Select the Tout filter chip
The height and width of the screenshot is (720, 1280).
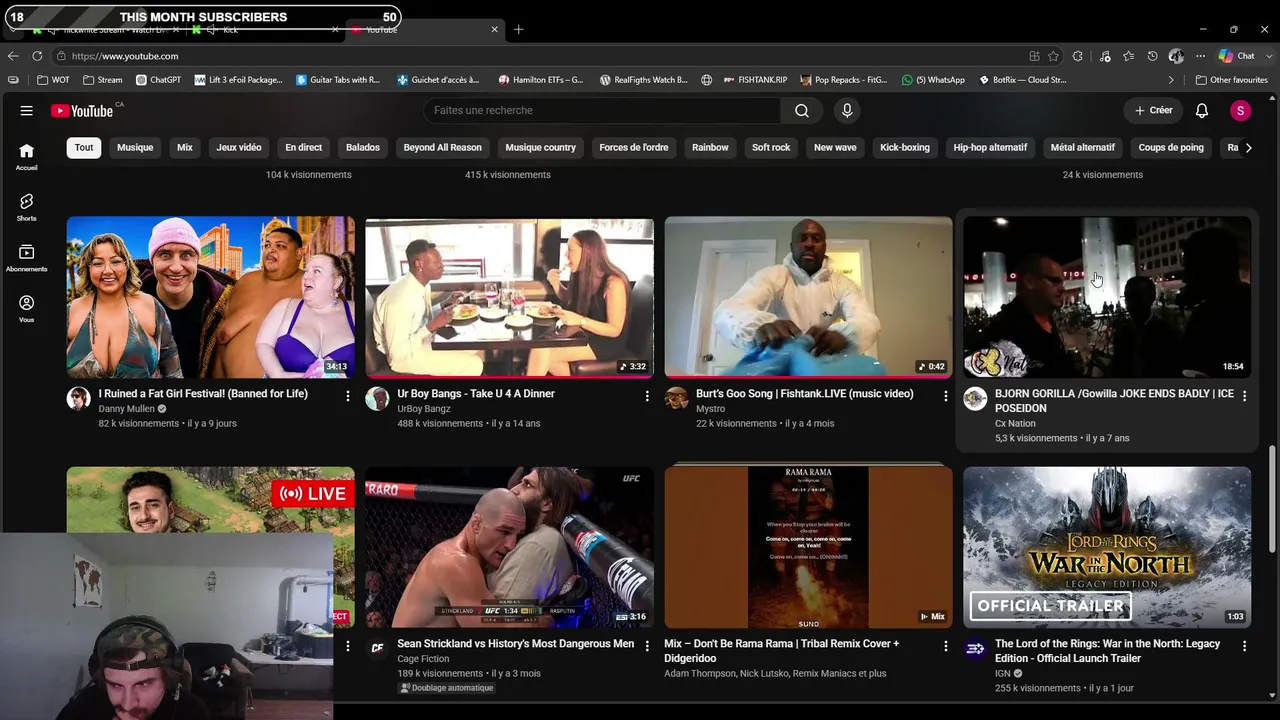[x=84, y=148]
